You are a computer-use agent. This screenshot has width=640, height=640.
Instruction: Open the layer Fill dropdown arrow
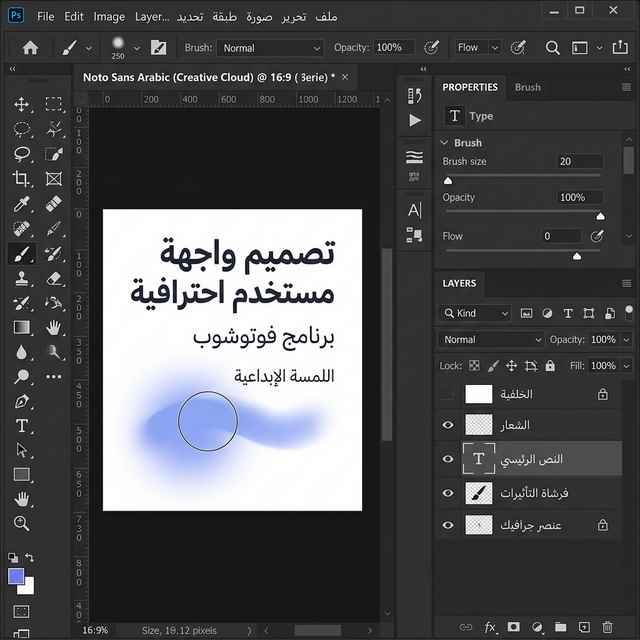(x=627, y=366)
